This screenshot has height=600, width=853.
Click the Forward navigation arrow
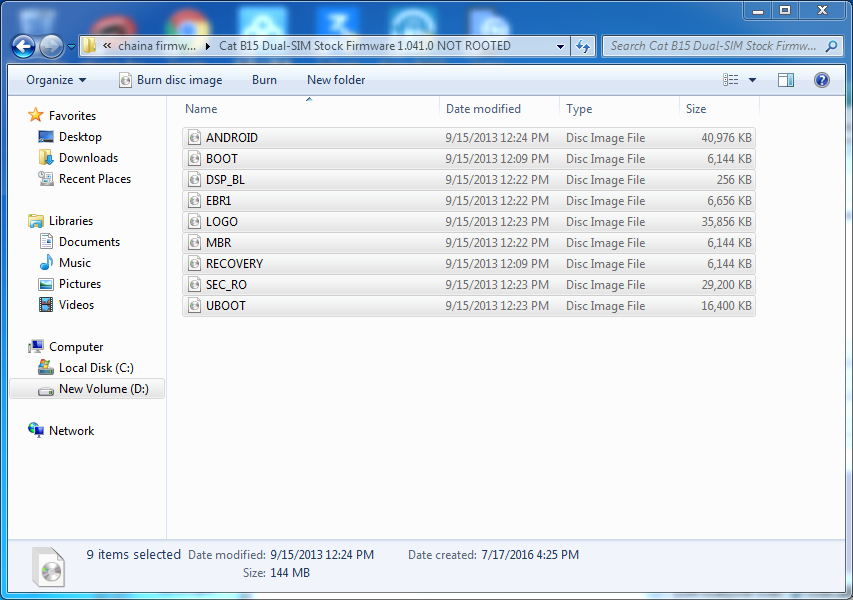click(52, 47)
